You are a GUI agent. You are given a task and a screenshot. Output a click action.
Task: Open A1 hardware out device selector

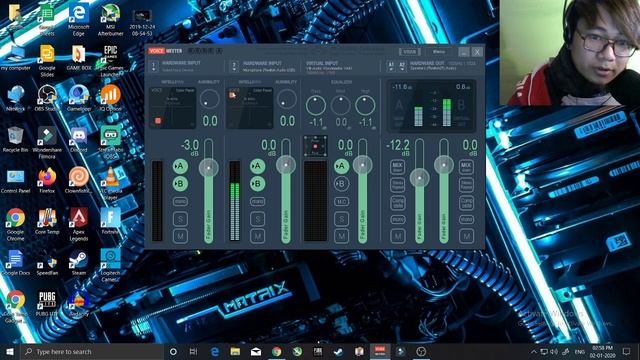click(x=391, y=66)
